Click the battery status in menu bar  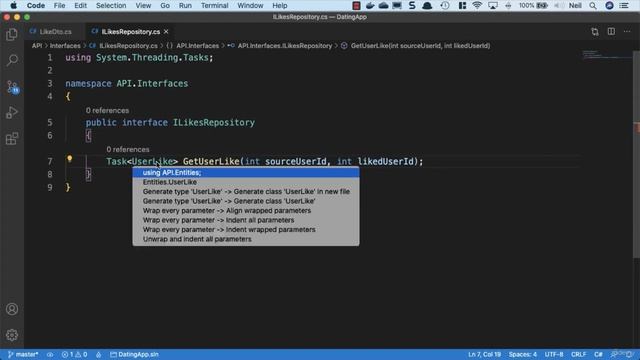point(533,5)
